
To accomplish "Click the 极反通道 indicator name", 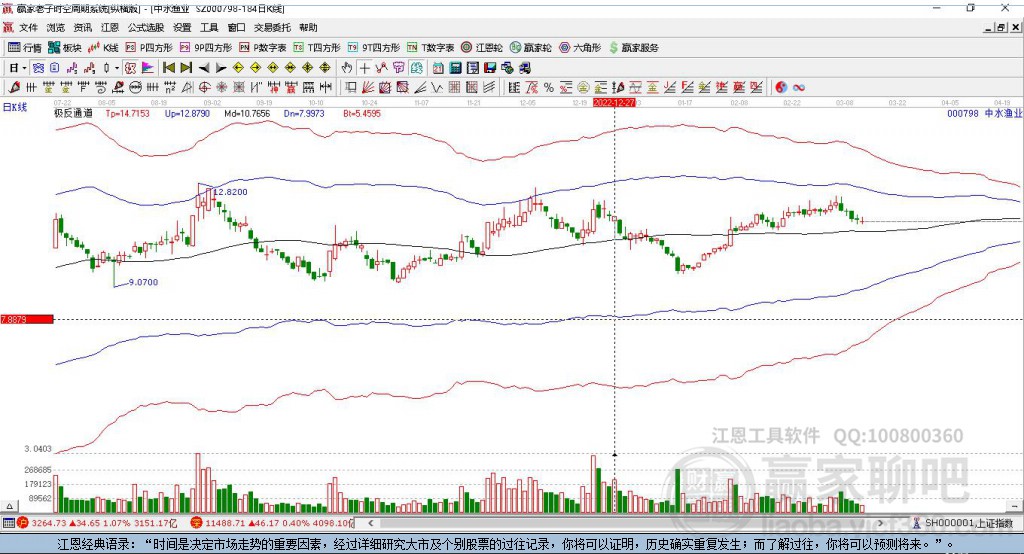I will pyautogui.click(x=73, y=113).
